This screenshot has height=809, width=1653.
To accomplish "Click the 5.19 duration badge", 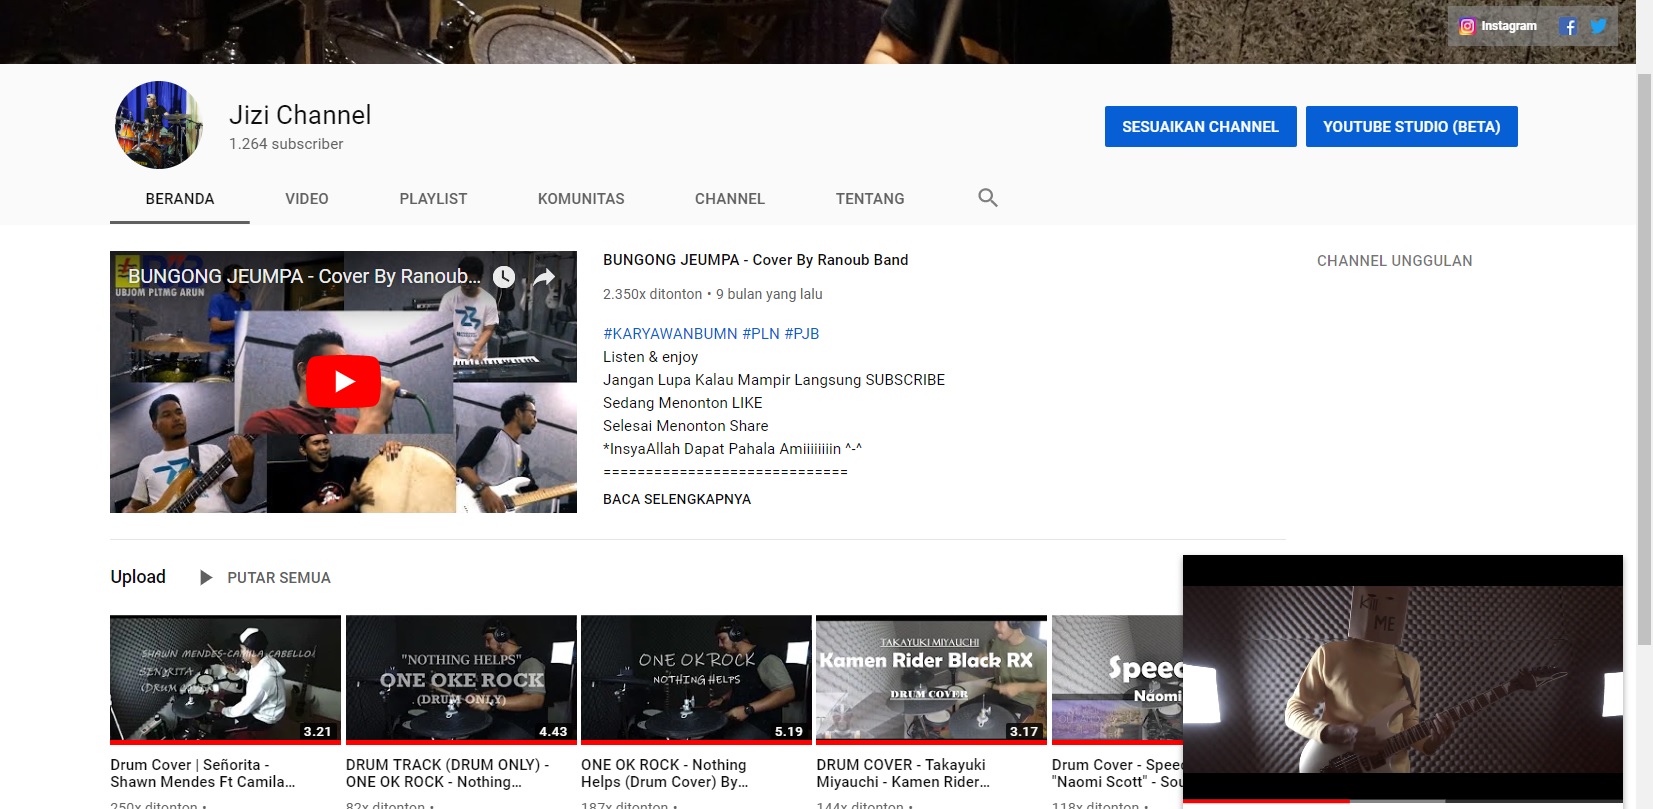I will [789, 731].
